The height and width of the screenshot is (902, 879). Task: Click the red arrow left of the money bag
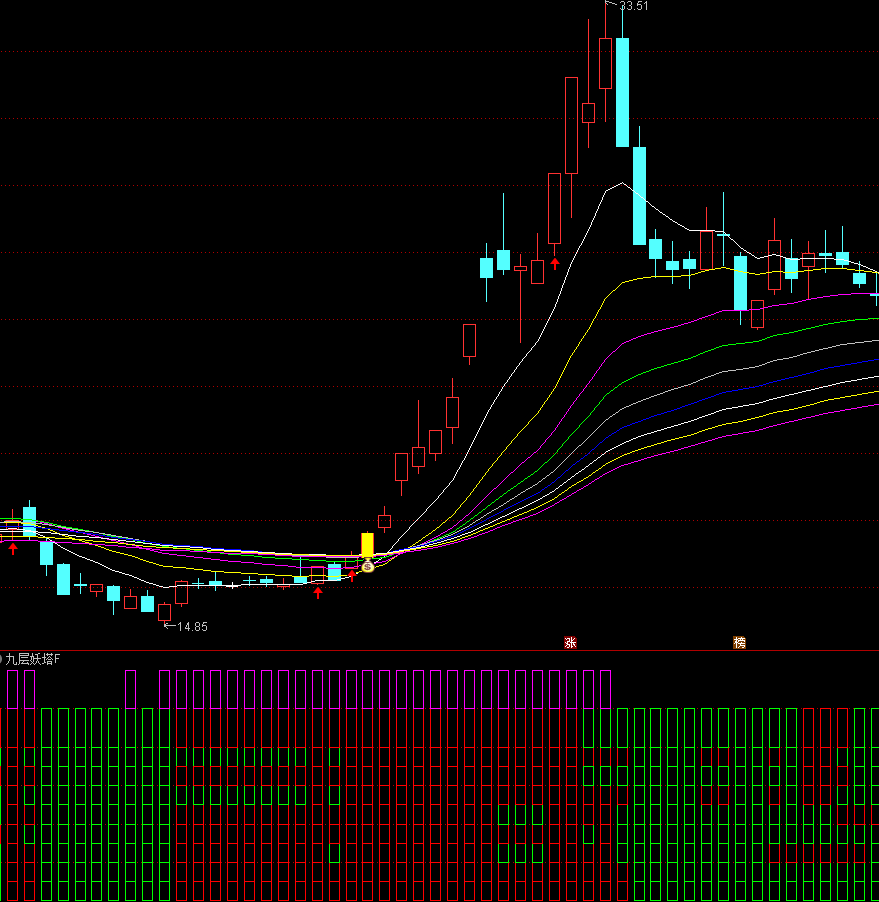coord(352,575)
